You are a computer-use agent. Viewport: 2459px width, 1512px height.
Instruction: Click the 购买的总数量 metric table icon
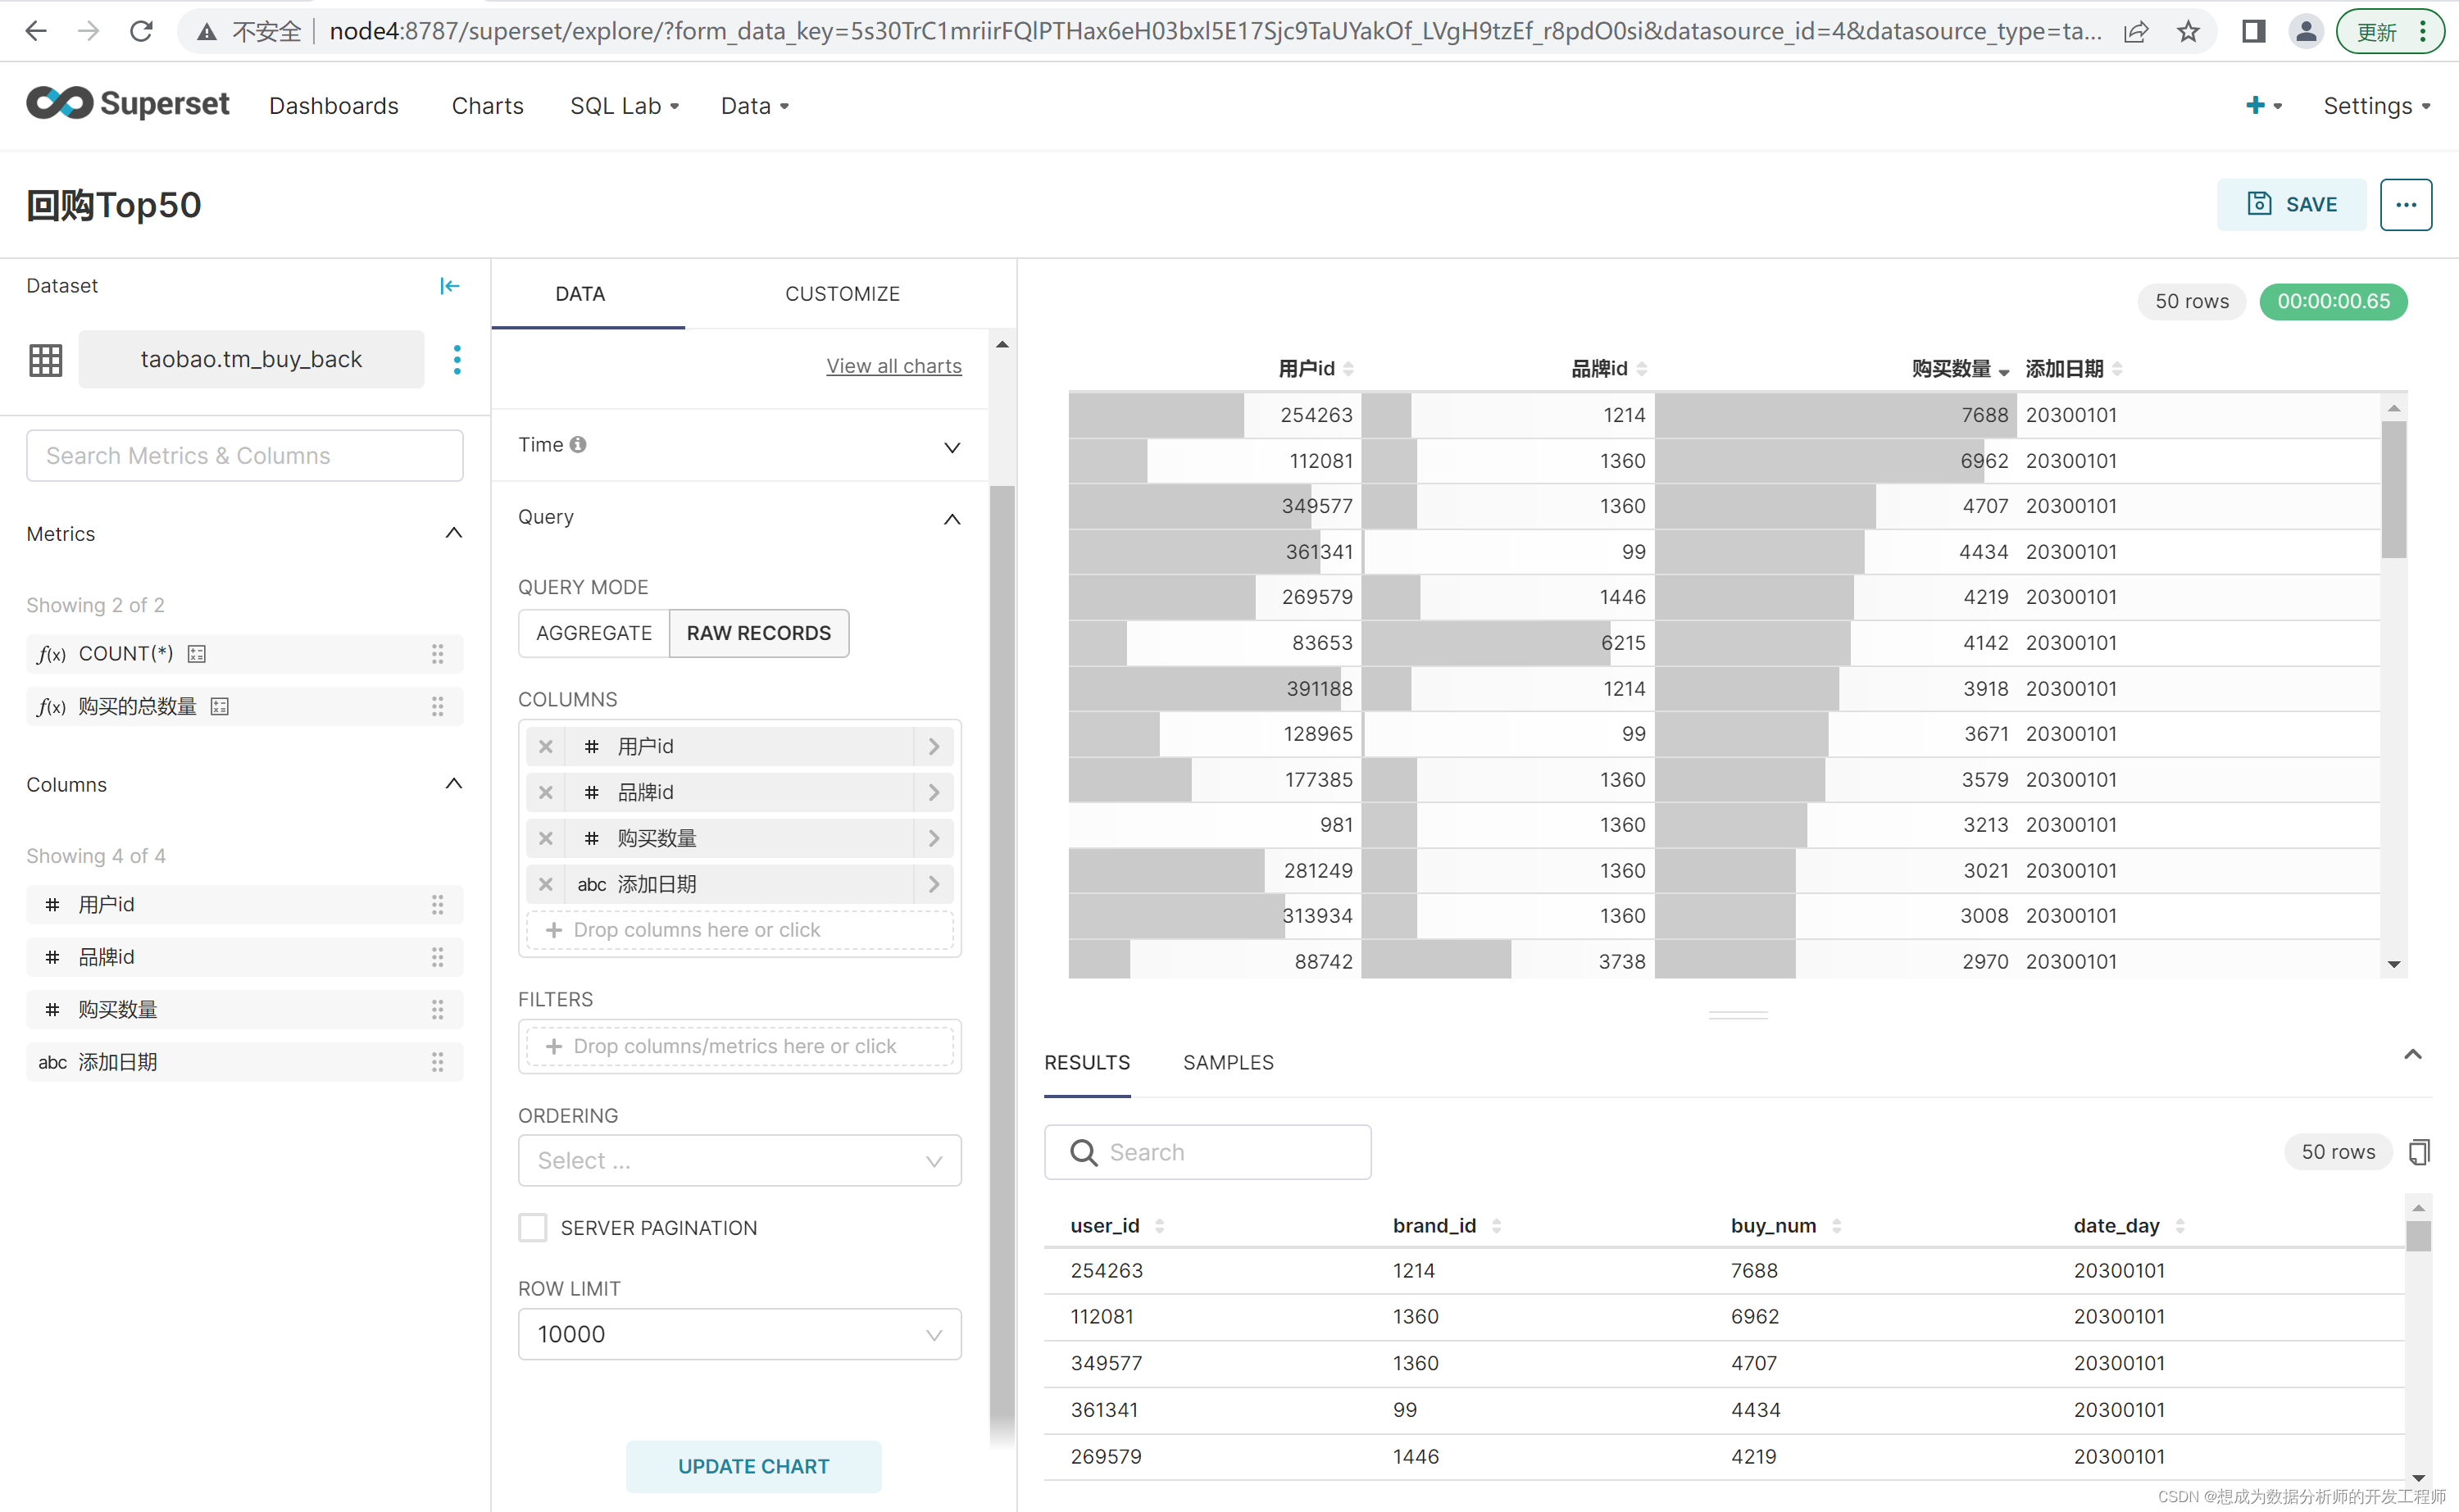coord(218,704)
